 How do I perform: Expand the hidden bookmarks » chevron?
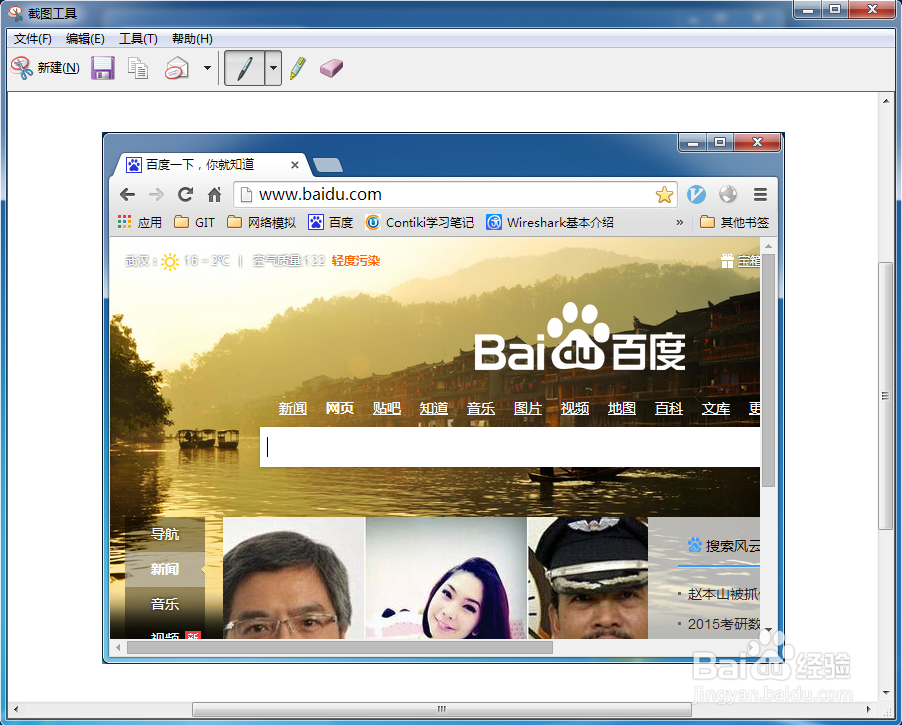coord(679,222)
